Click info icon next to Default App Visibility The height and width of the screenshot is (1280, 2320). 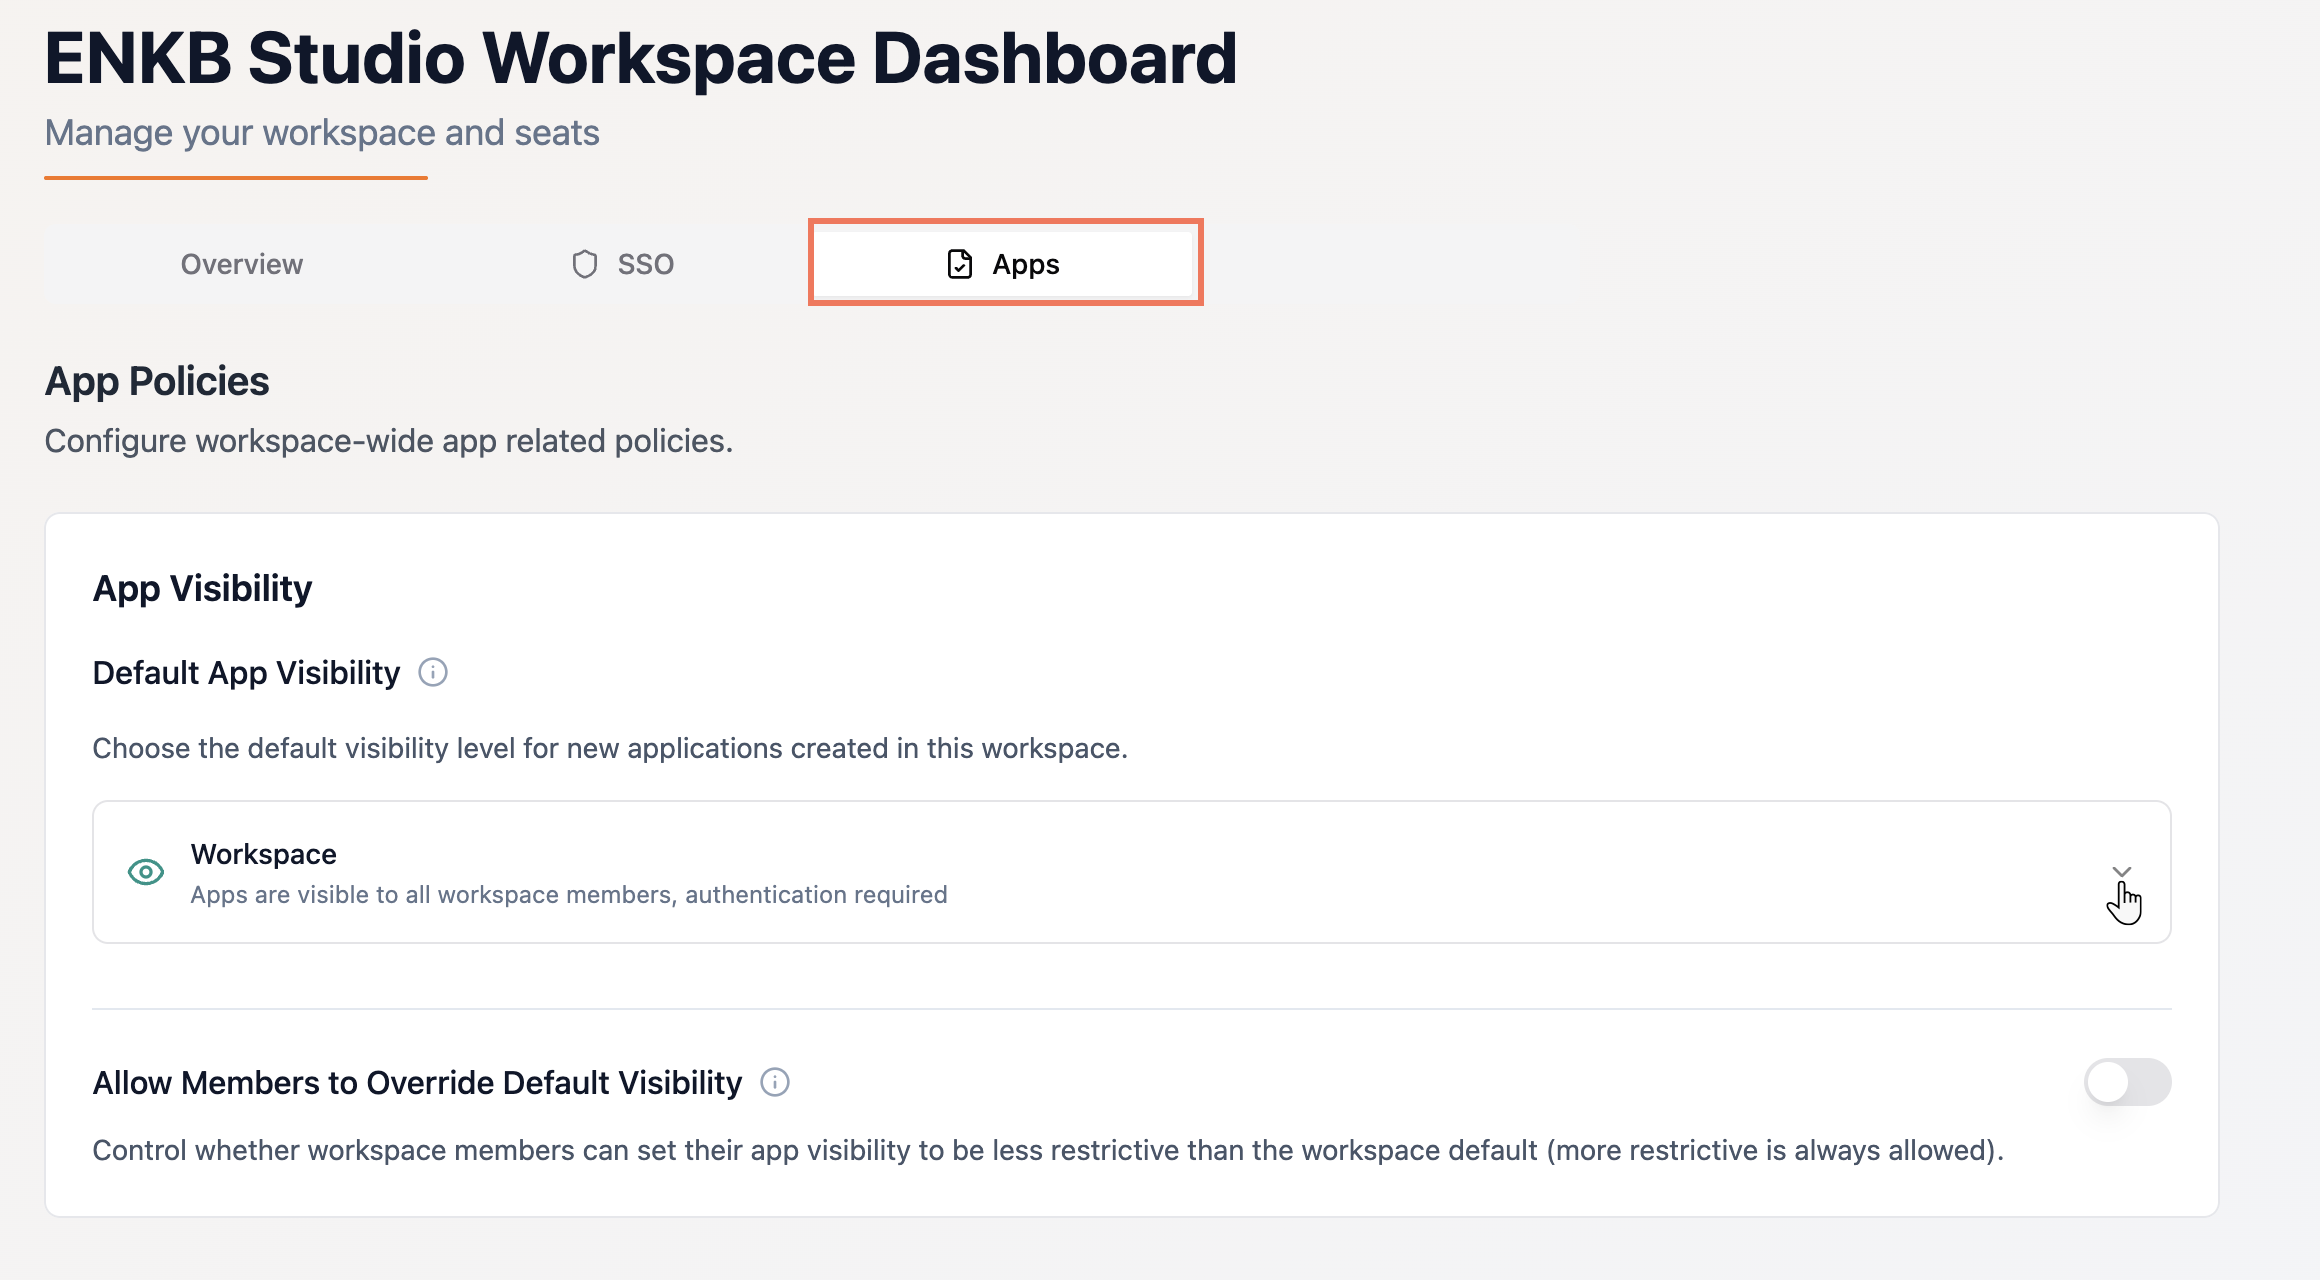[433, 672]
